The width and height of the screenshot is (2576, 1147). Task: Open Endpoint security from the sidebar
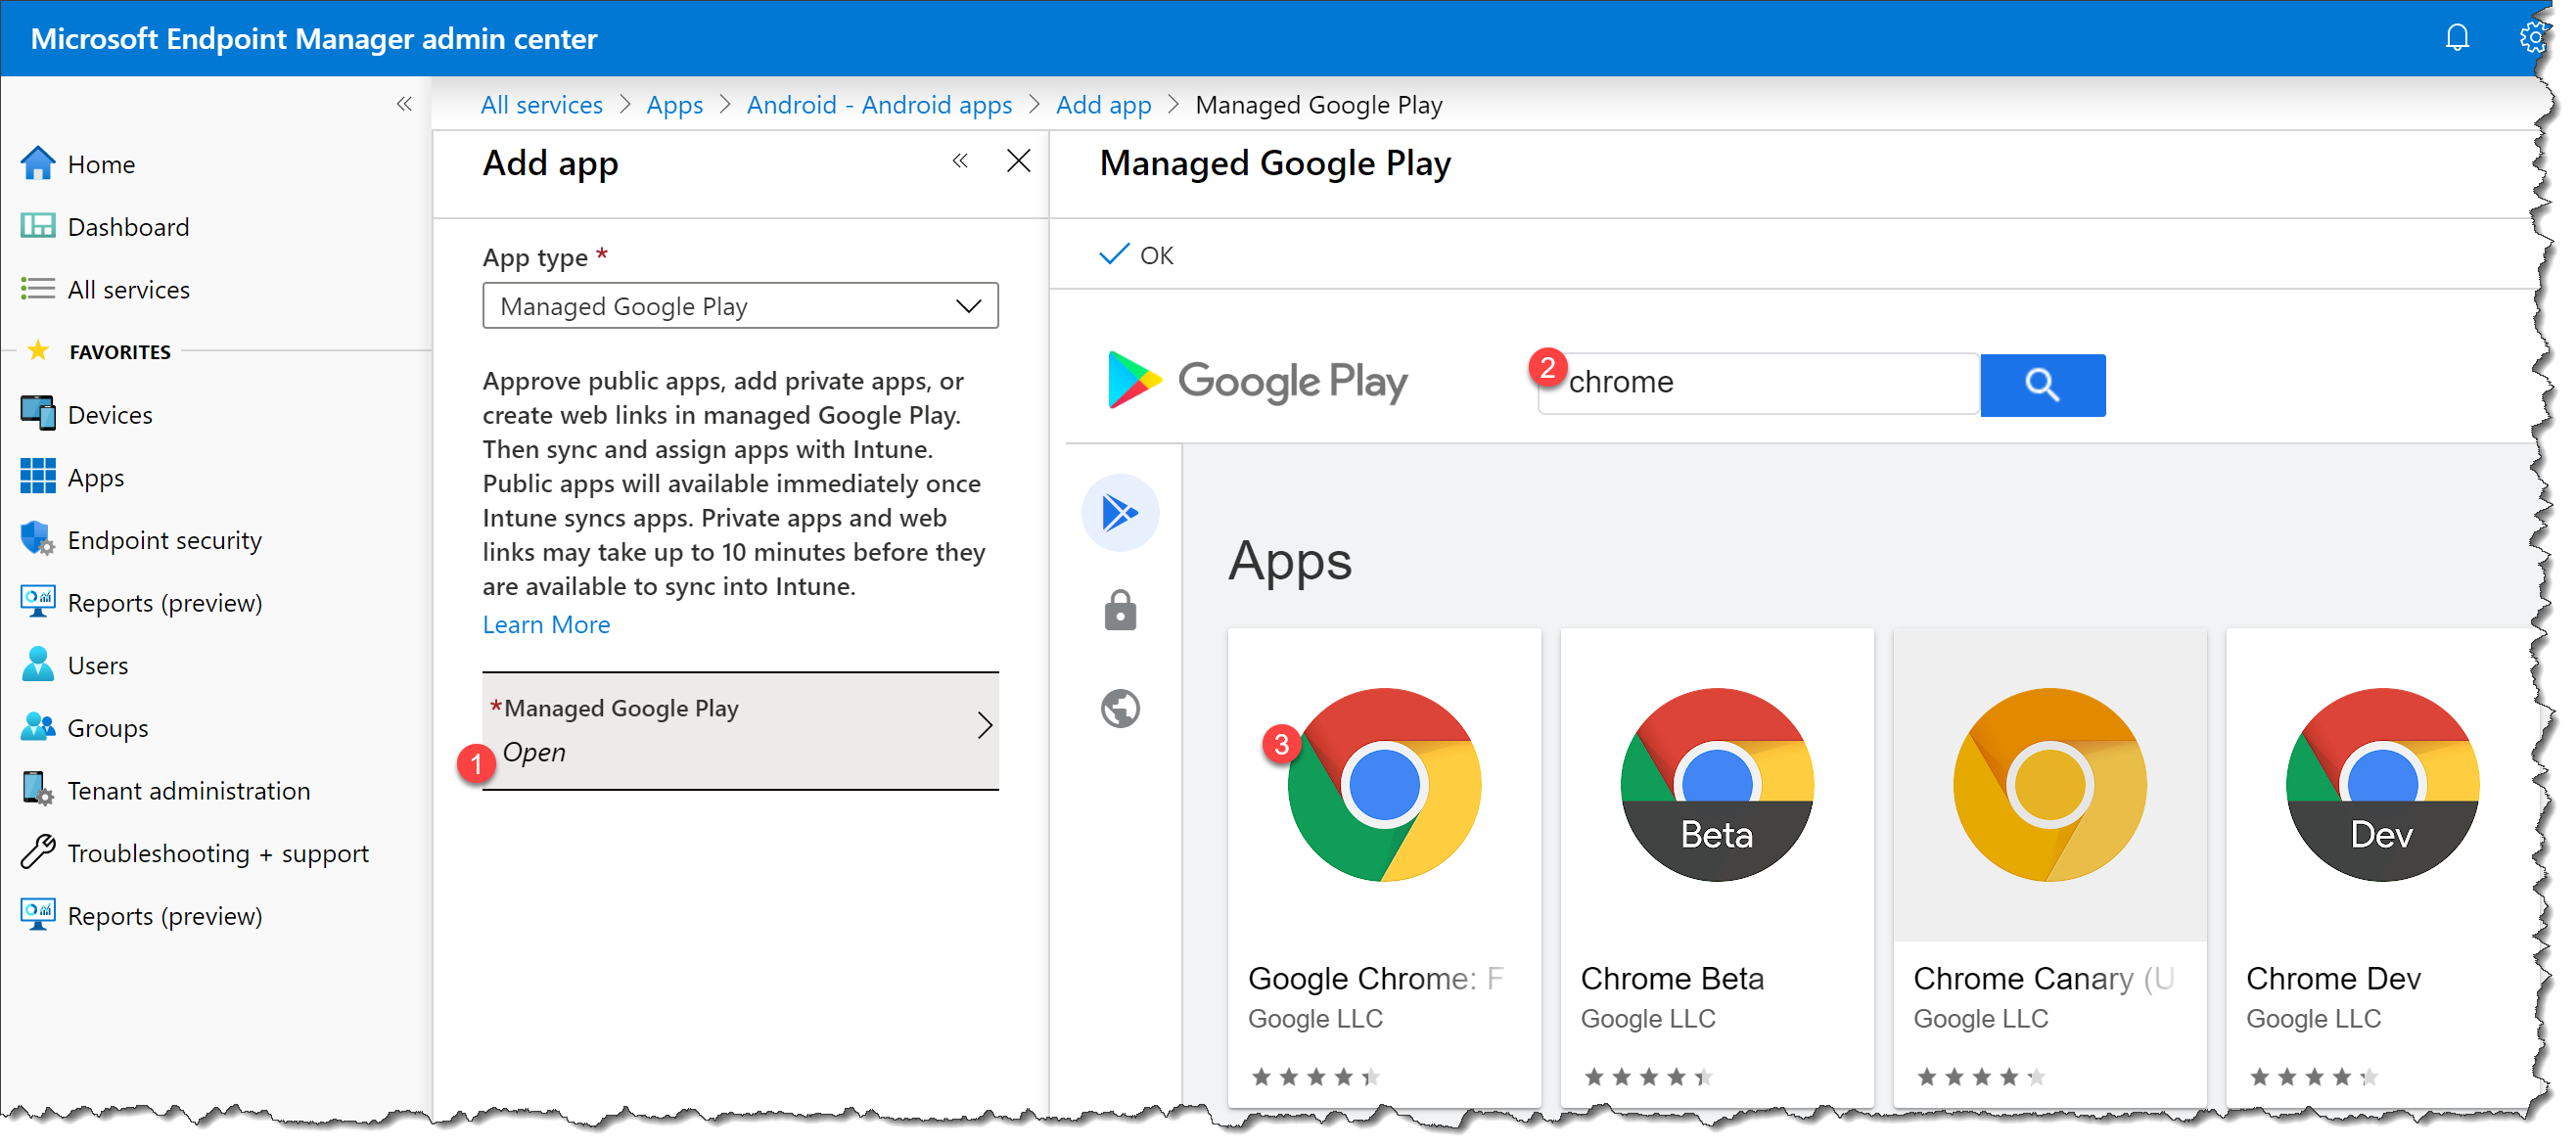tap(163, 539)
